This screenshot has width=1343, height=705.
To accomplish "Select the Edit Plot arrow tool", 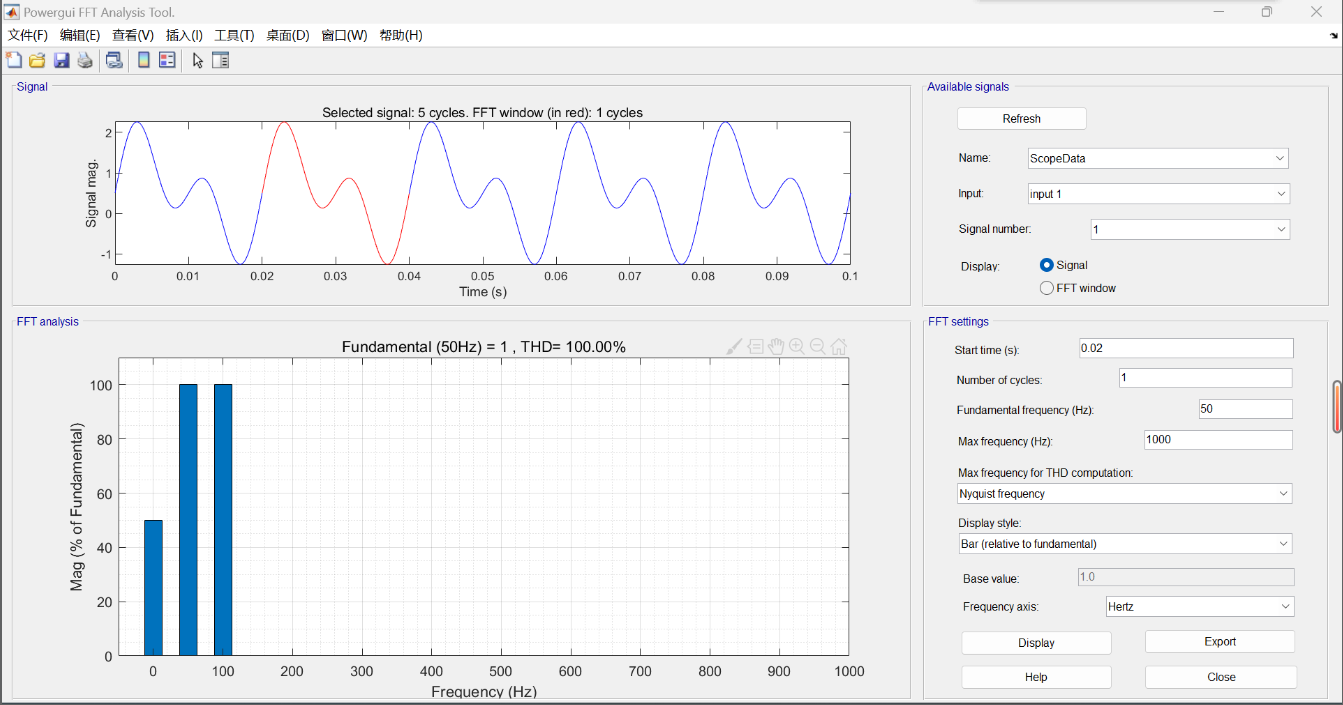I will click(197, 60).
